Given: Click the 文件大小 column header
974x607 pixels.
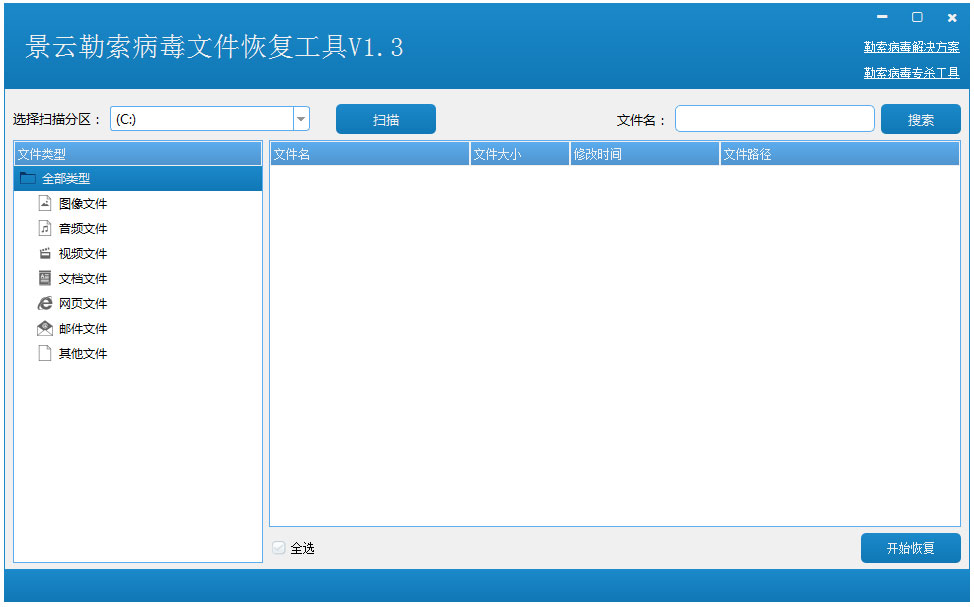Looking at the screenshot, I should [x=519, y=153].
